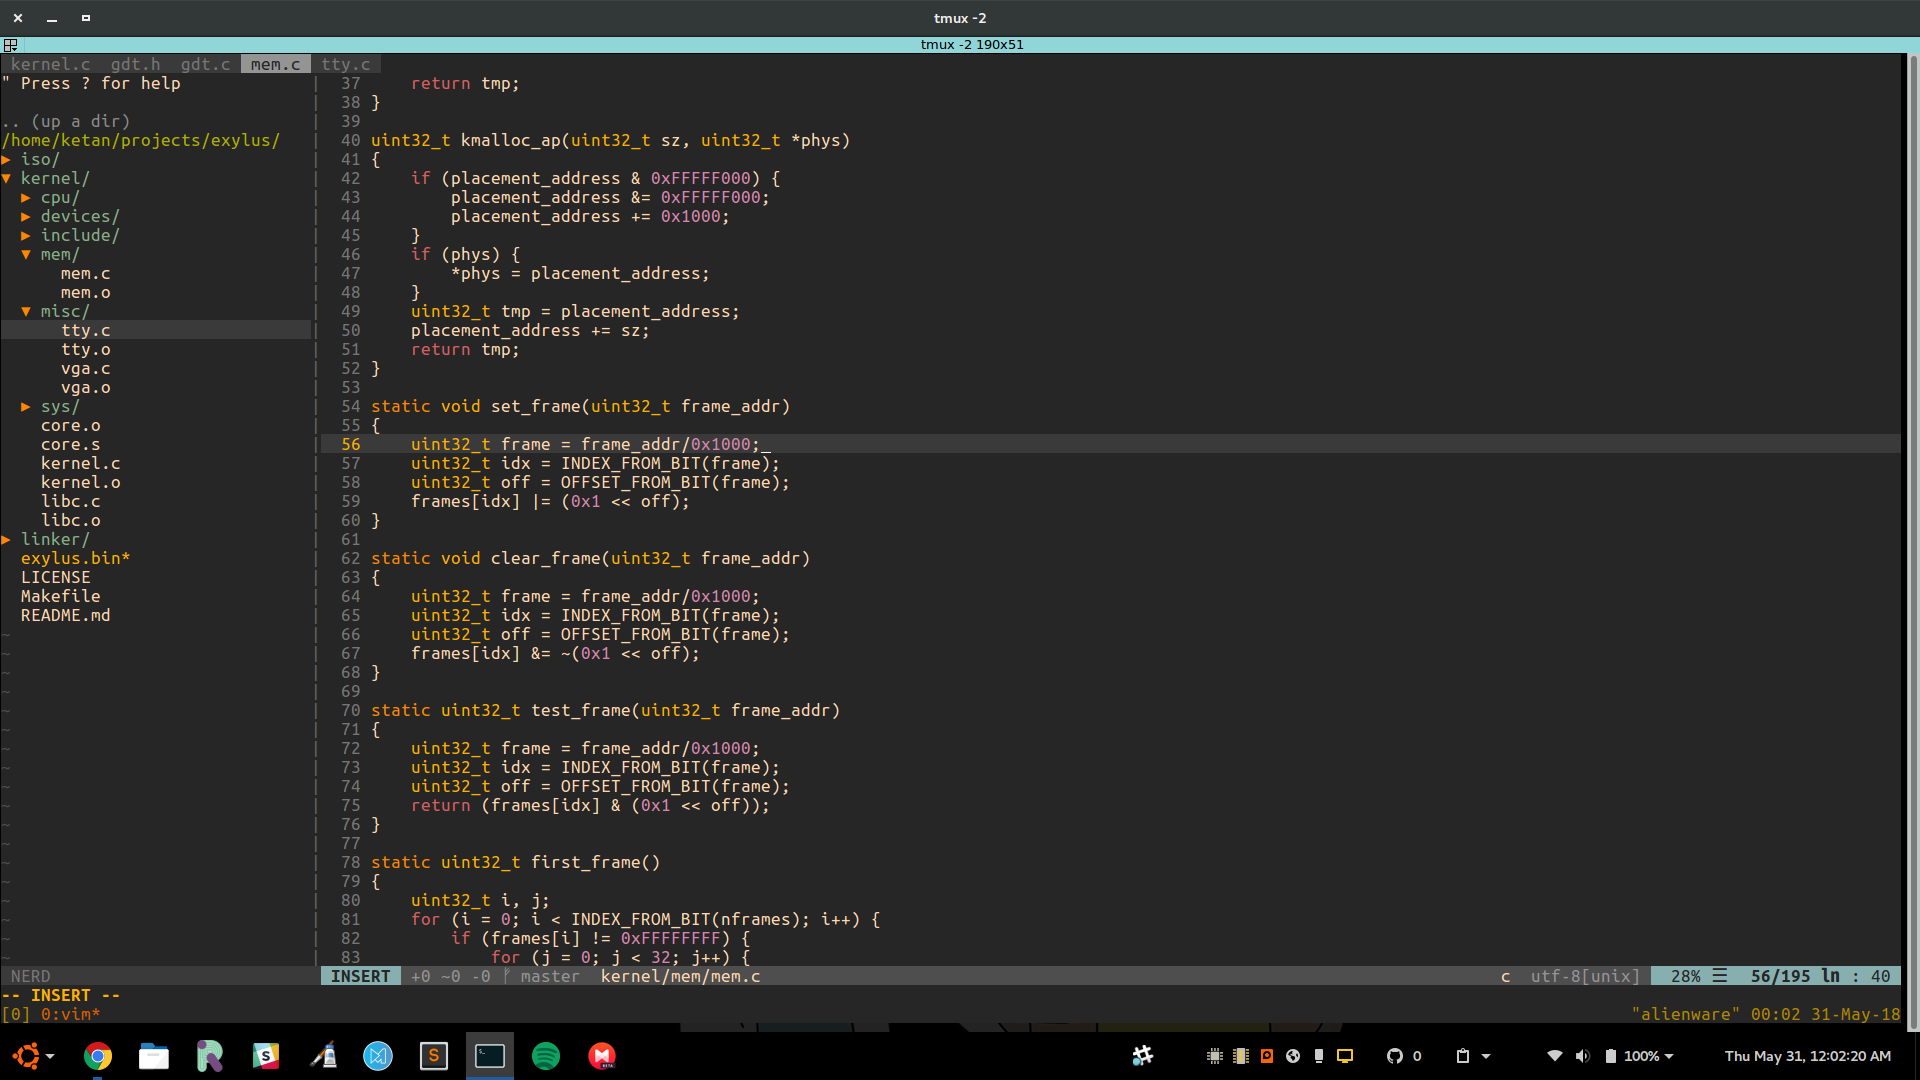Click the volume speaker icon
This screenshot has height=1080, width=1920.
(1582, 1056)
